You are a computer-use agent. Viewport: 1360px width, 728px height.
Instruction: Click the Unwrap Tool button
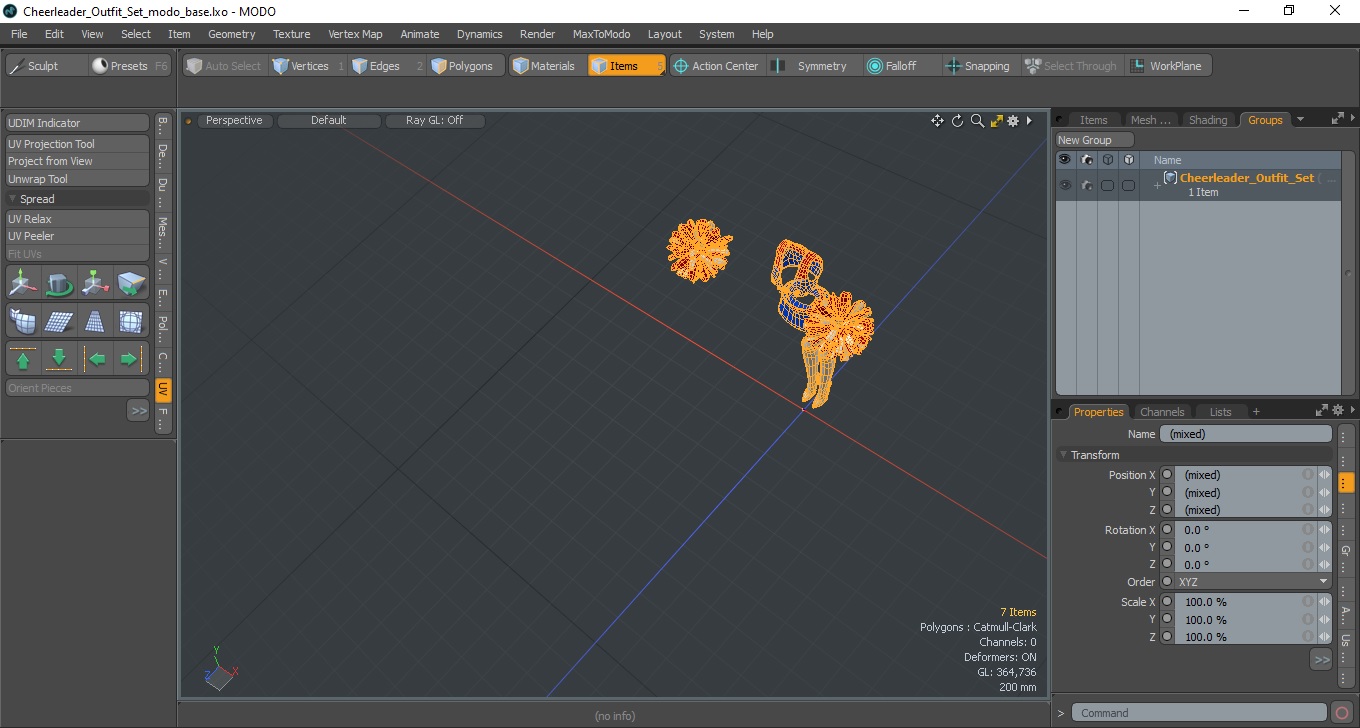[x=77, y=179]
